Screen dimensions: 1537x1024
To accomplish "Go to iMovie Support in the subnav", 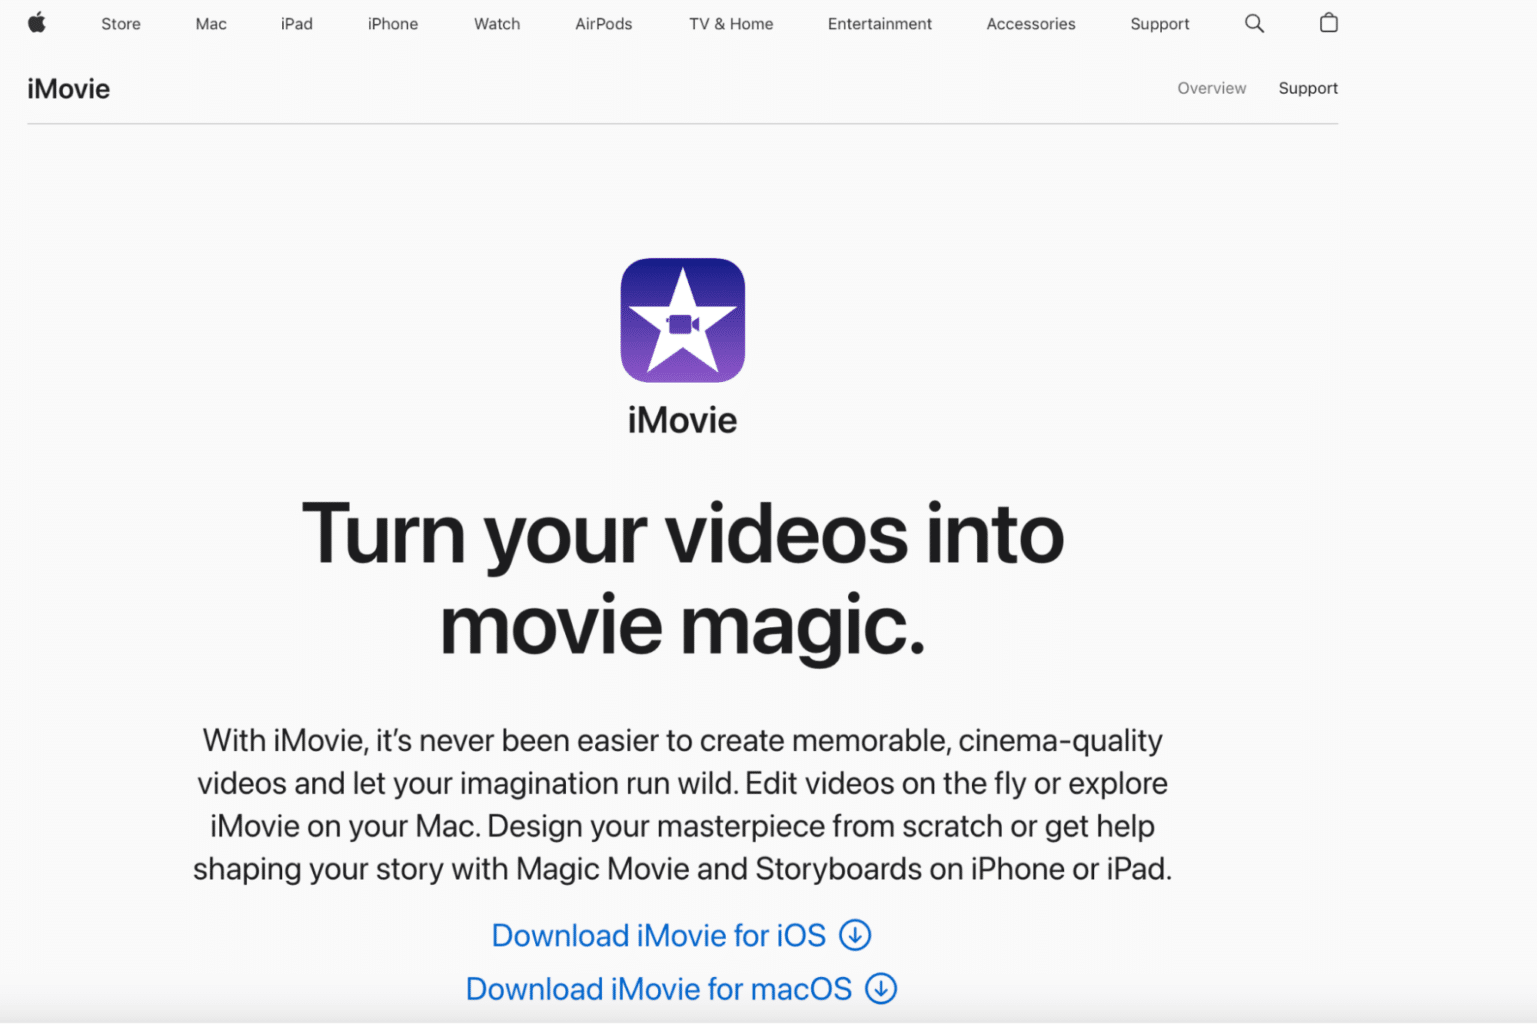I will pyautogui.click(x=1308, y=88).
